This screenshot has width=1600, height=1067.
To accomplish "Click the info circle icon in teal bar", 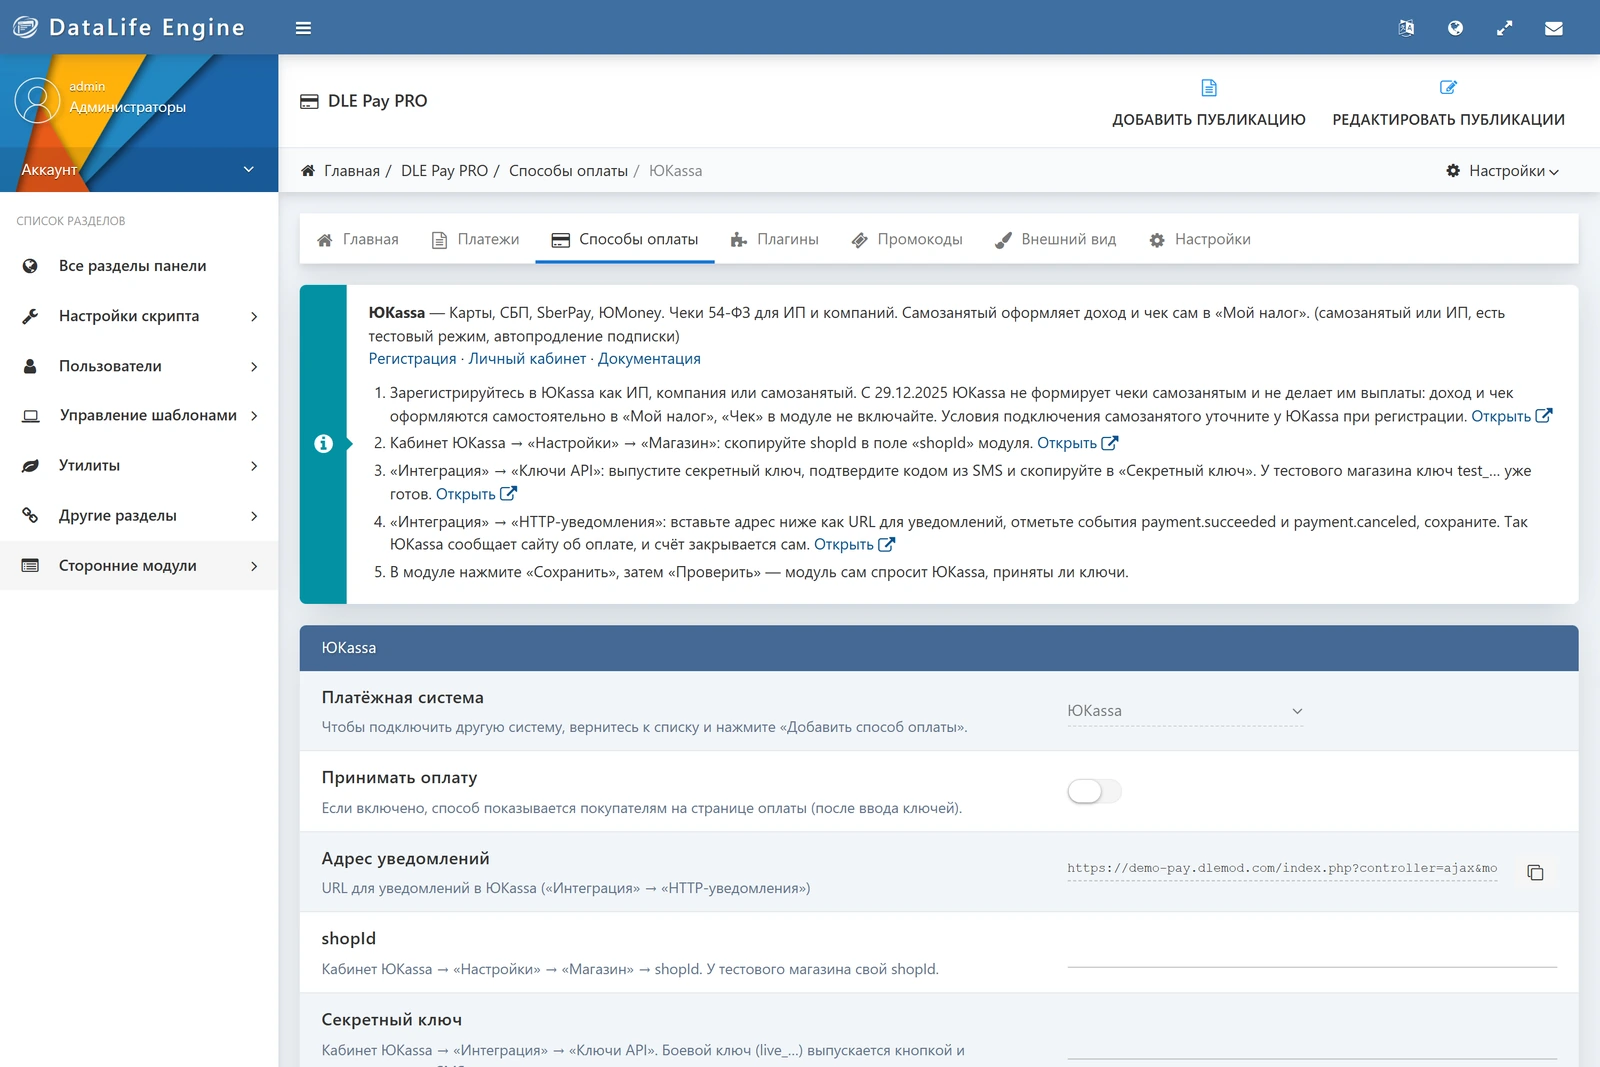I will click(323, 443).
